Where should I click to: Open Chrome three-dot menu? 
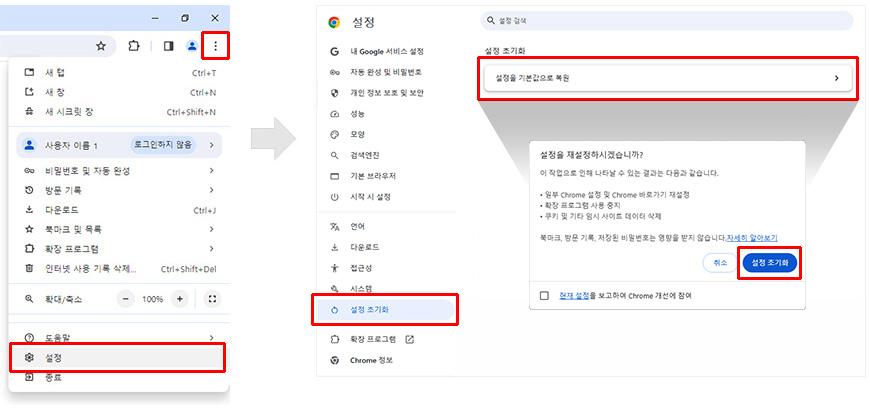point(216,46)
